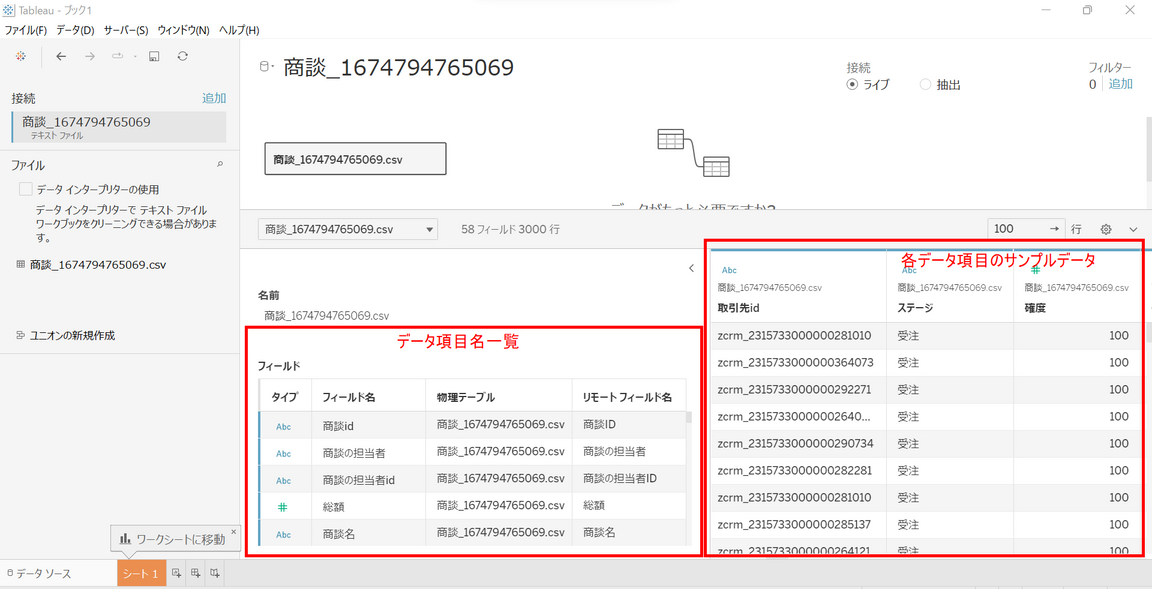Click table icon beside 商談_1674794765069.csv in ファイル
Screen dimensions: 1152x589
(21, 264)
